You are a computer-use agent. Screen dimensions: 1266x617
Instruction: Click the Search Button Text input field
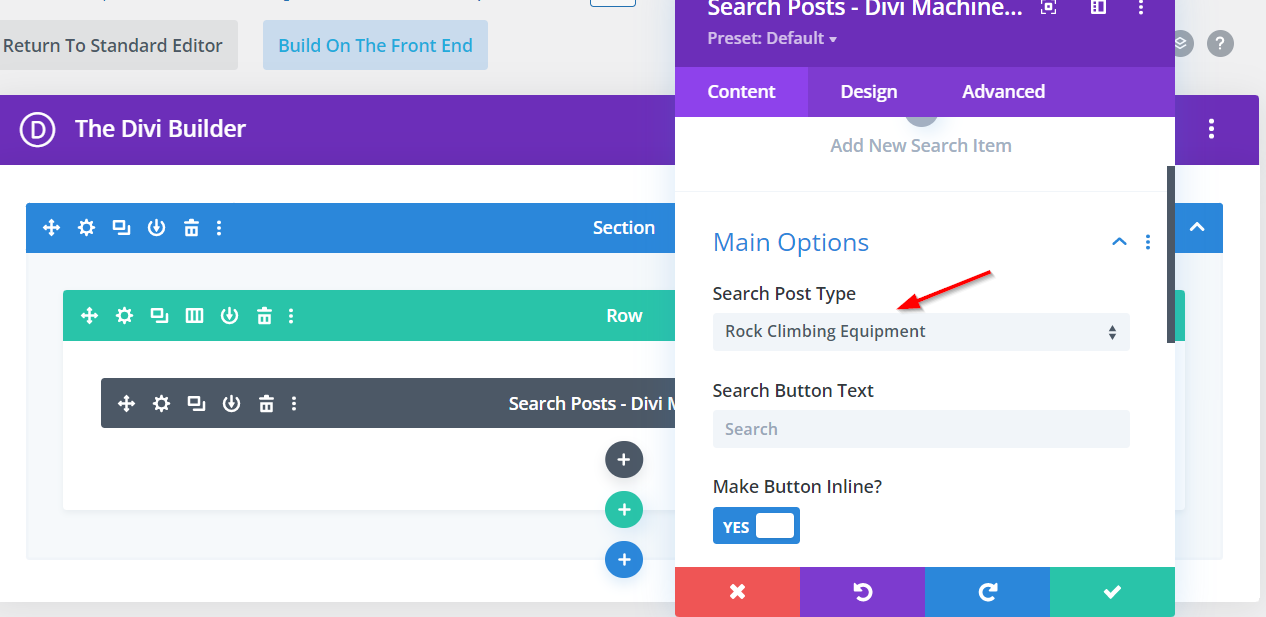point(920,429)
